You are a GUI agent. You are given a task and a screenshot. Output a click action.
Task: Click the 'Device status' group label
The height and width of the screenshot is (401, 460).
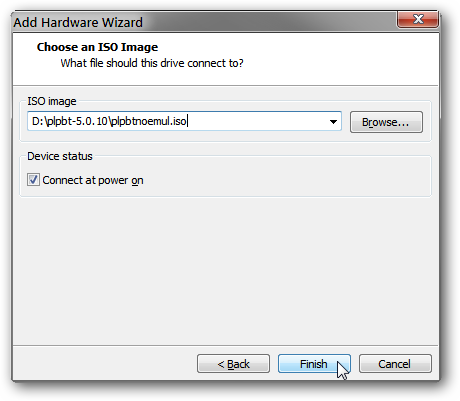pyautogui.click(x=60, y=156)
